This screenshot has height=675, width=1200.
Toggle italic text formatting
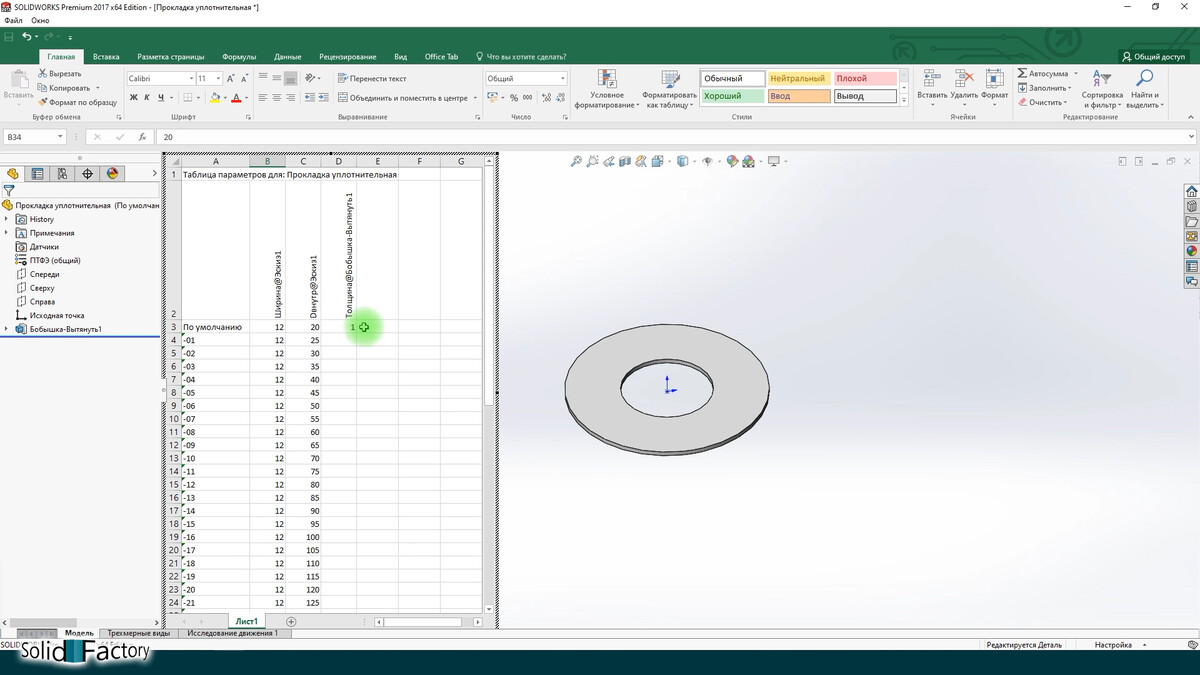click(x=146, y=98)
